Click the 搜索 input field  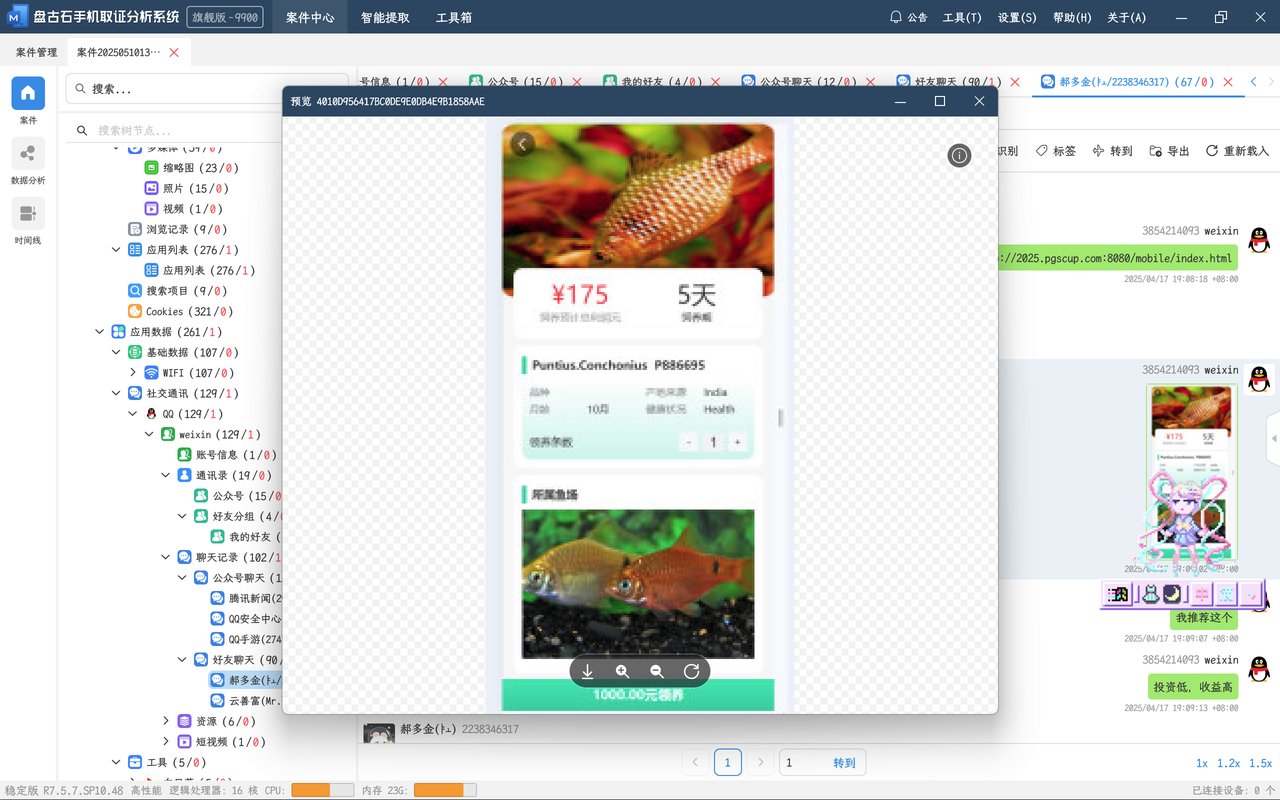210,89
